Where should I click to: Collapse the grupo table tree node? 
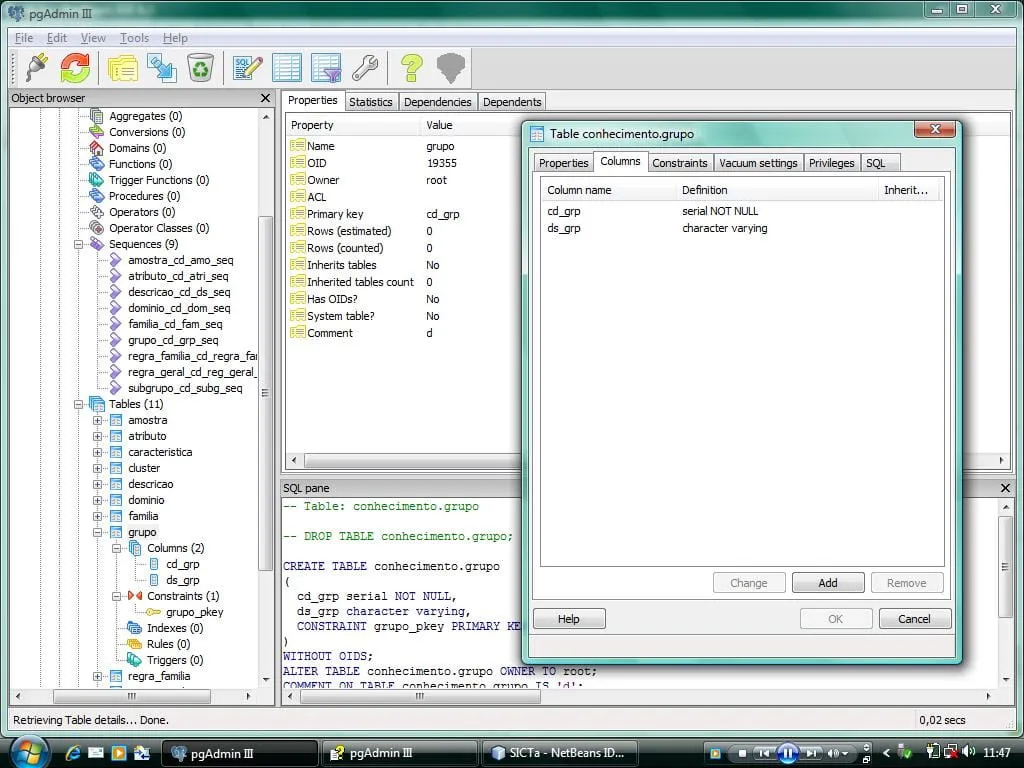coord(98,532)
